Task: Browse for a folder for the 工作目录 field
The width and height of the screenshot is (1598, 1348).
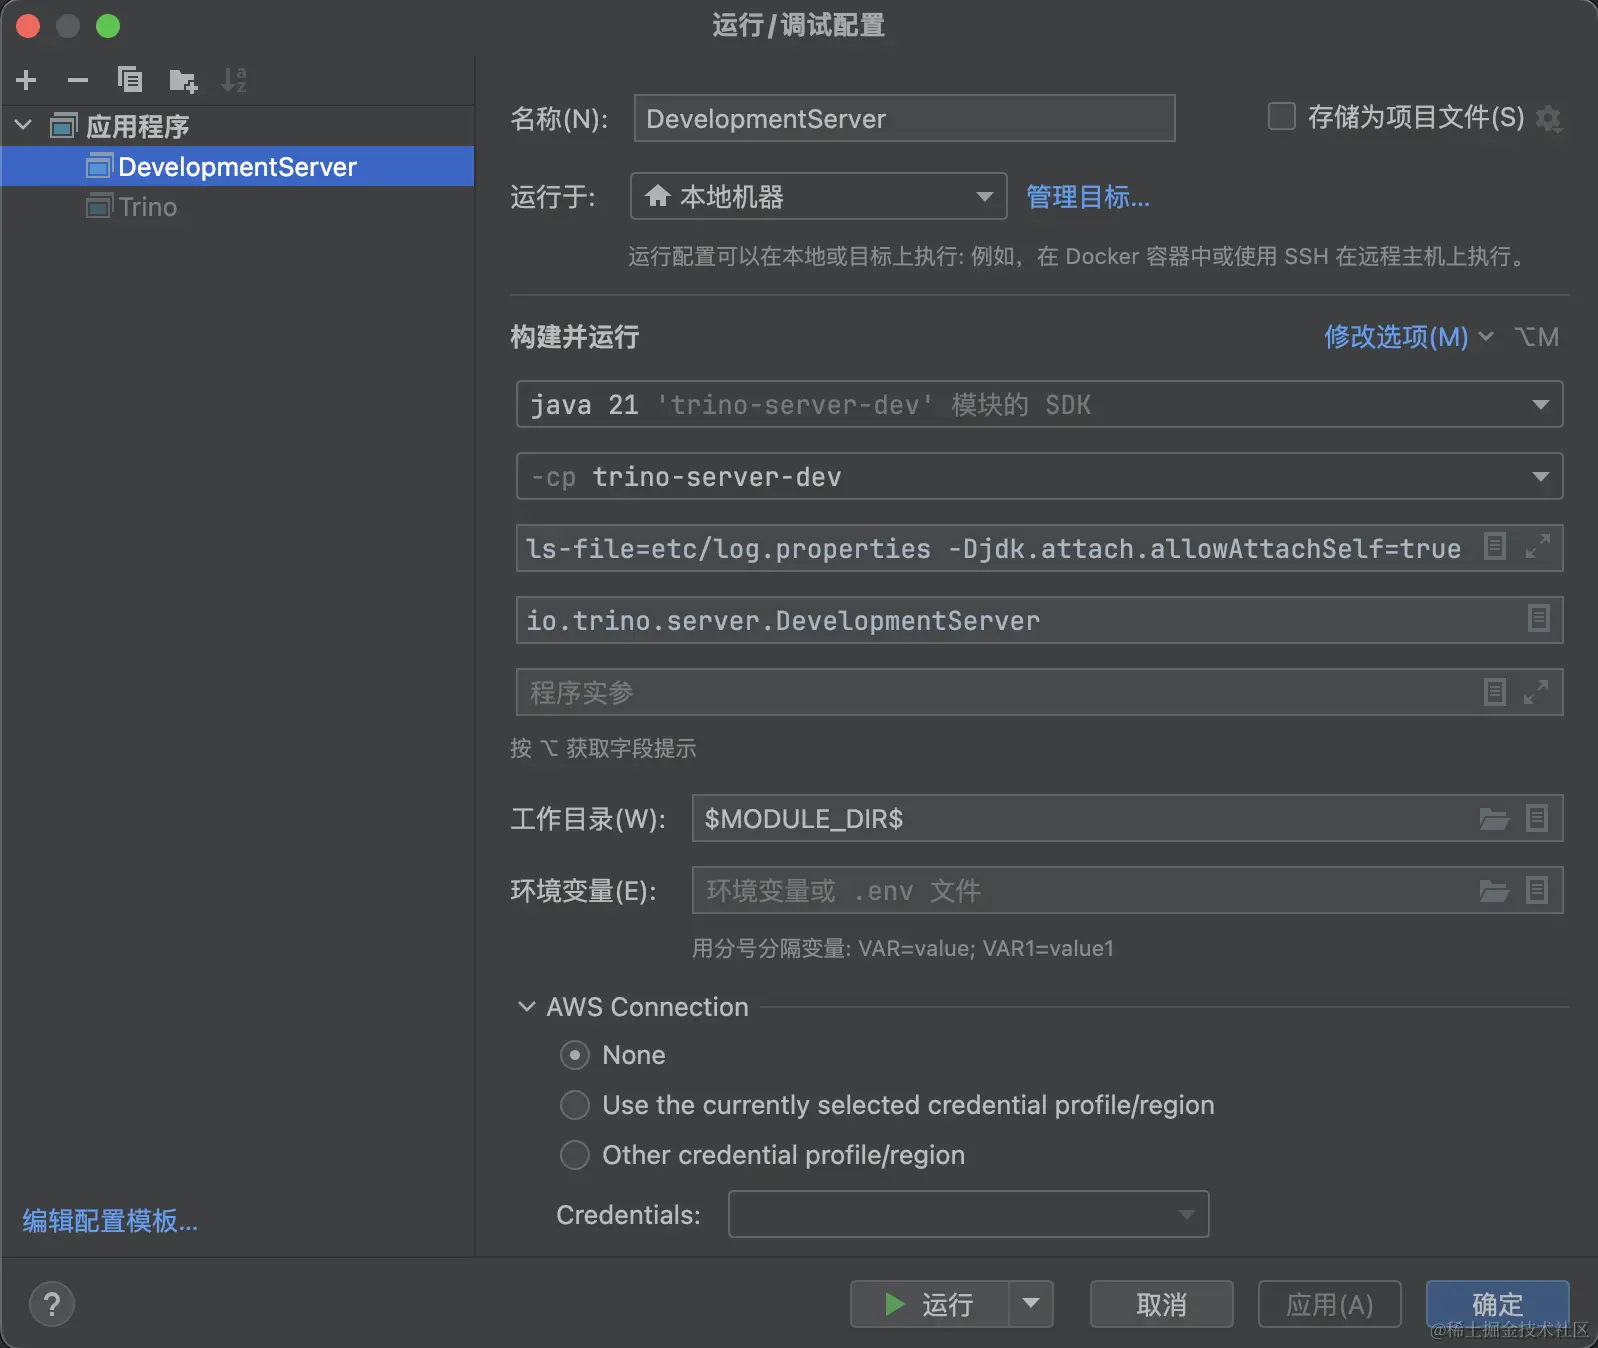Action: click(1494, 819)
